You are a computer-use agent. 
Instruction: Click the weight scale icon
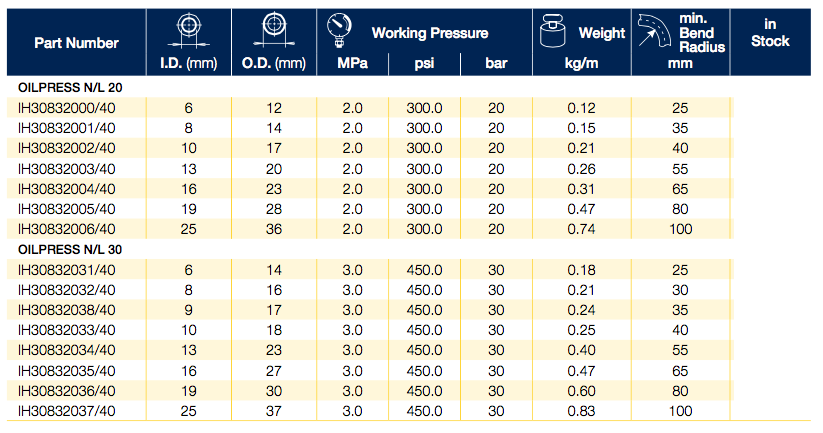553,34
